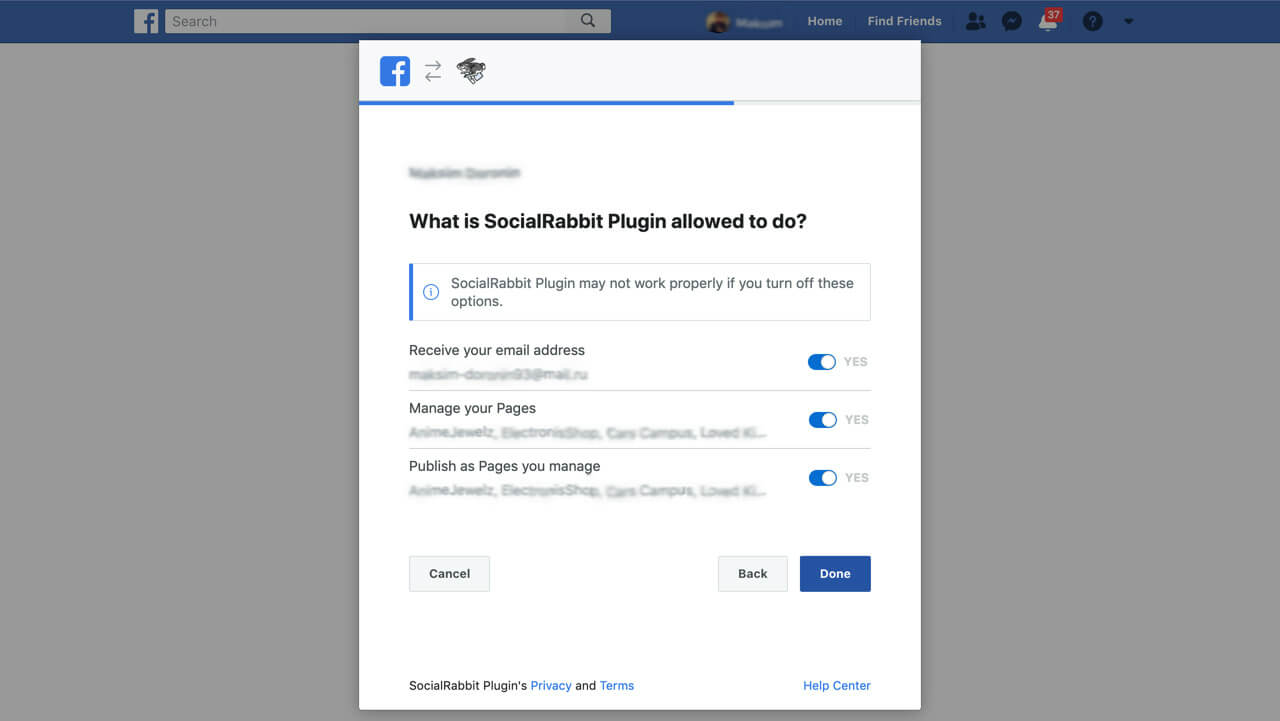
Task: Toggle 'Publish as Pages you manage' off
Action: coord(822,478)
